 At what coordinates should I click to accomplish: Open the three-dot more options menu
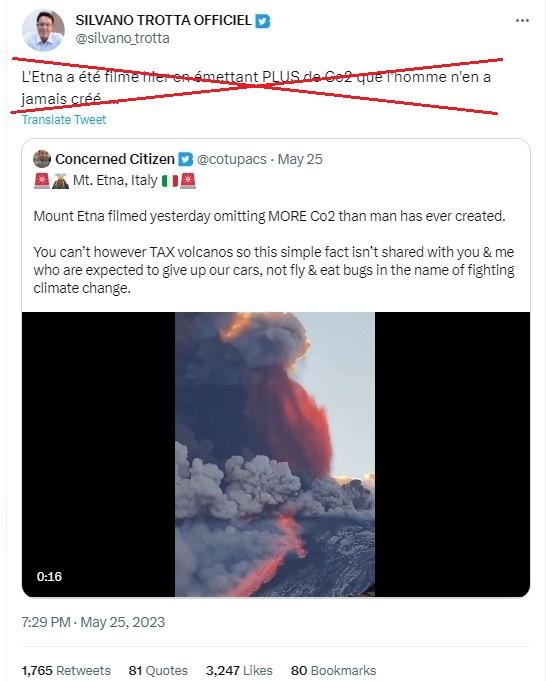click(x=522, y=20)
